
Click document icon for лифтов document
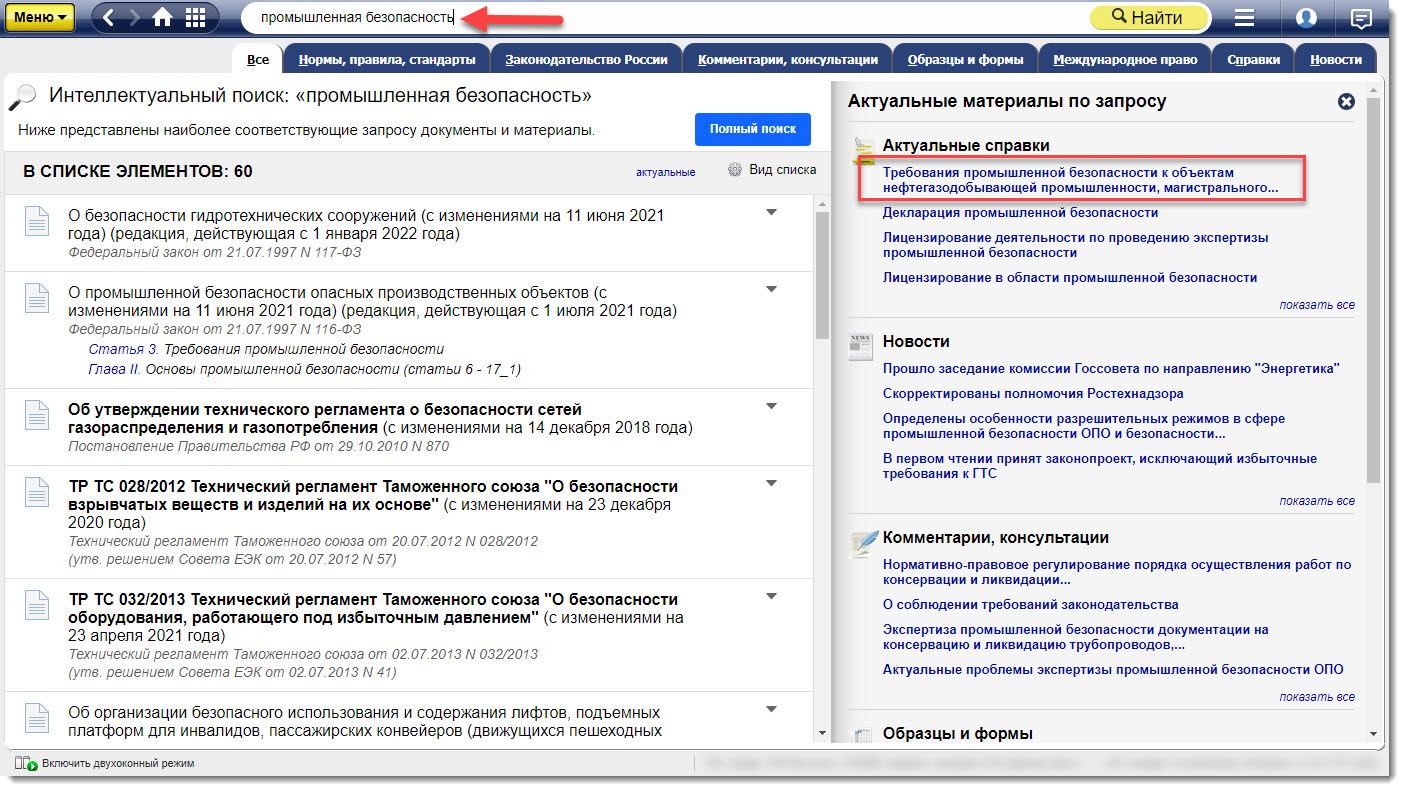click(x=36, y=719)
